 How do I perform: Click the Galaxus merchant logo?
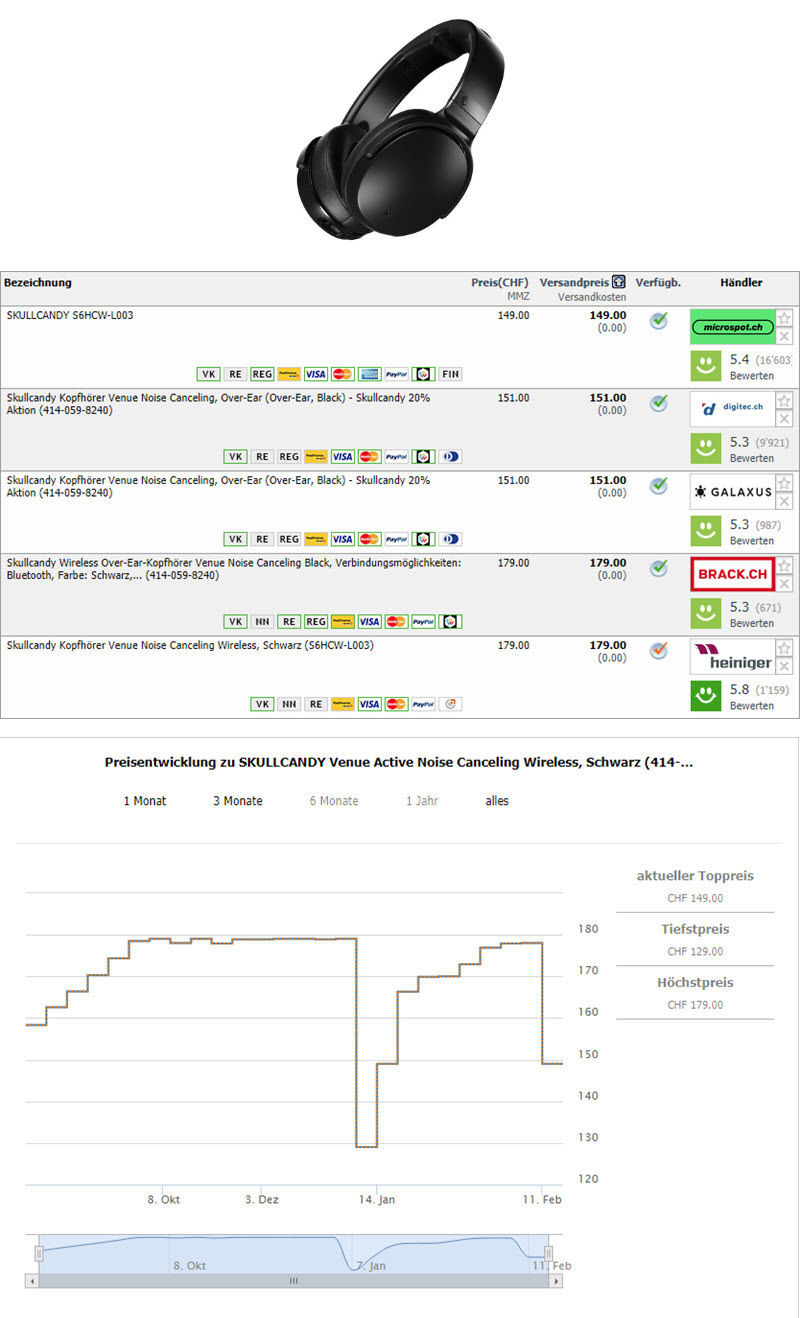click(x=732, y=492)
